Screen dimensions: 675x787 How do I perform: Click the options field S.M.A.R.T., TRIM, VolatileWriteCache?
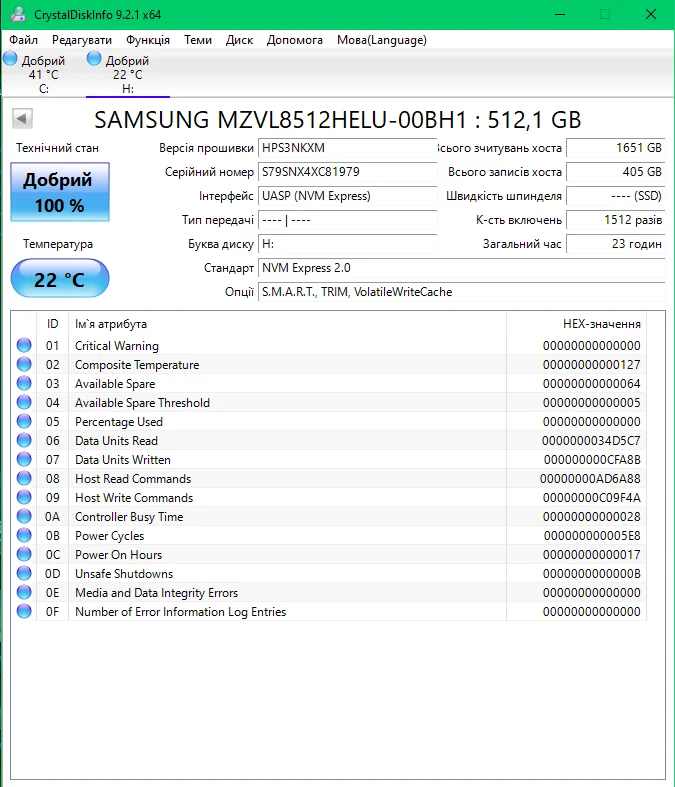461,292
